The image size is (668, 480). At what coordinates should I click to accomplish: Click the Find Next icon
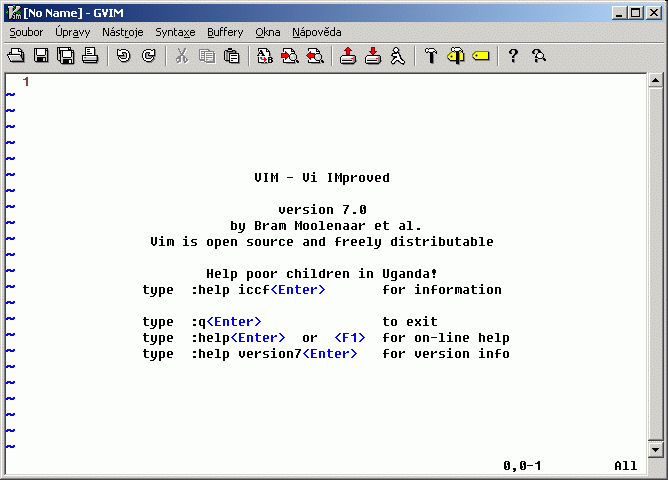coord(290,56)
